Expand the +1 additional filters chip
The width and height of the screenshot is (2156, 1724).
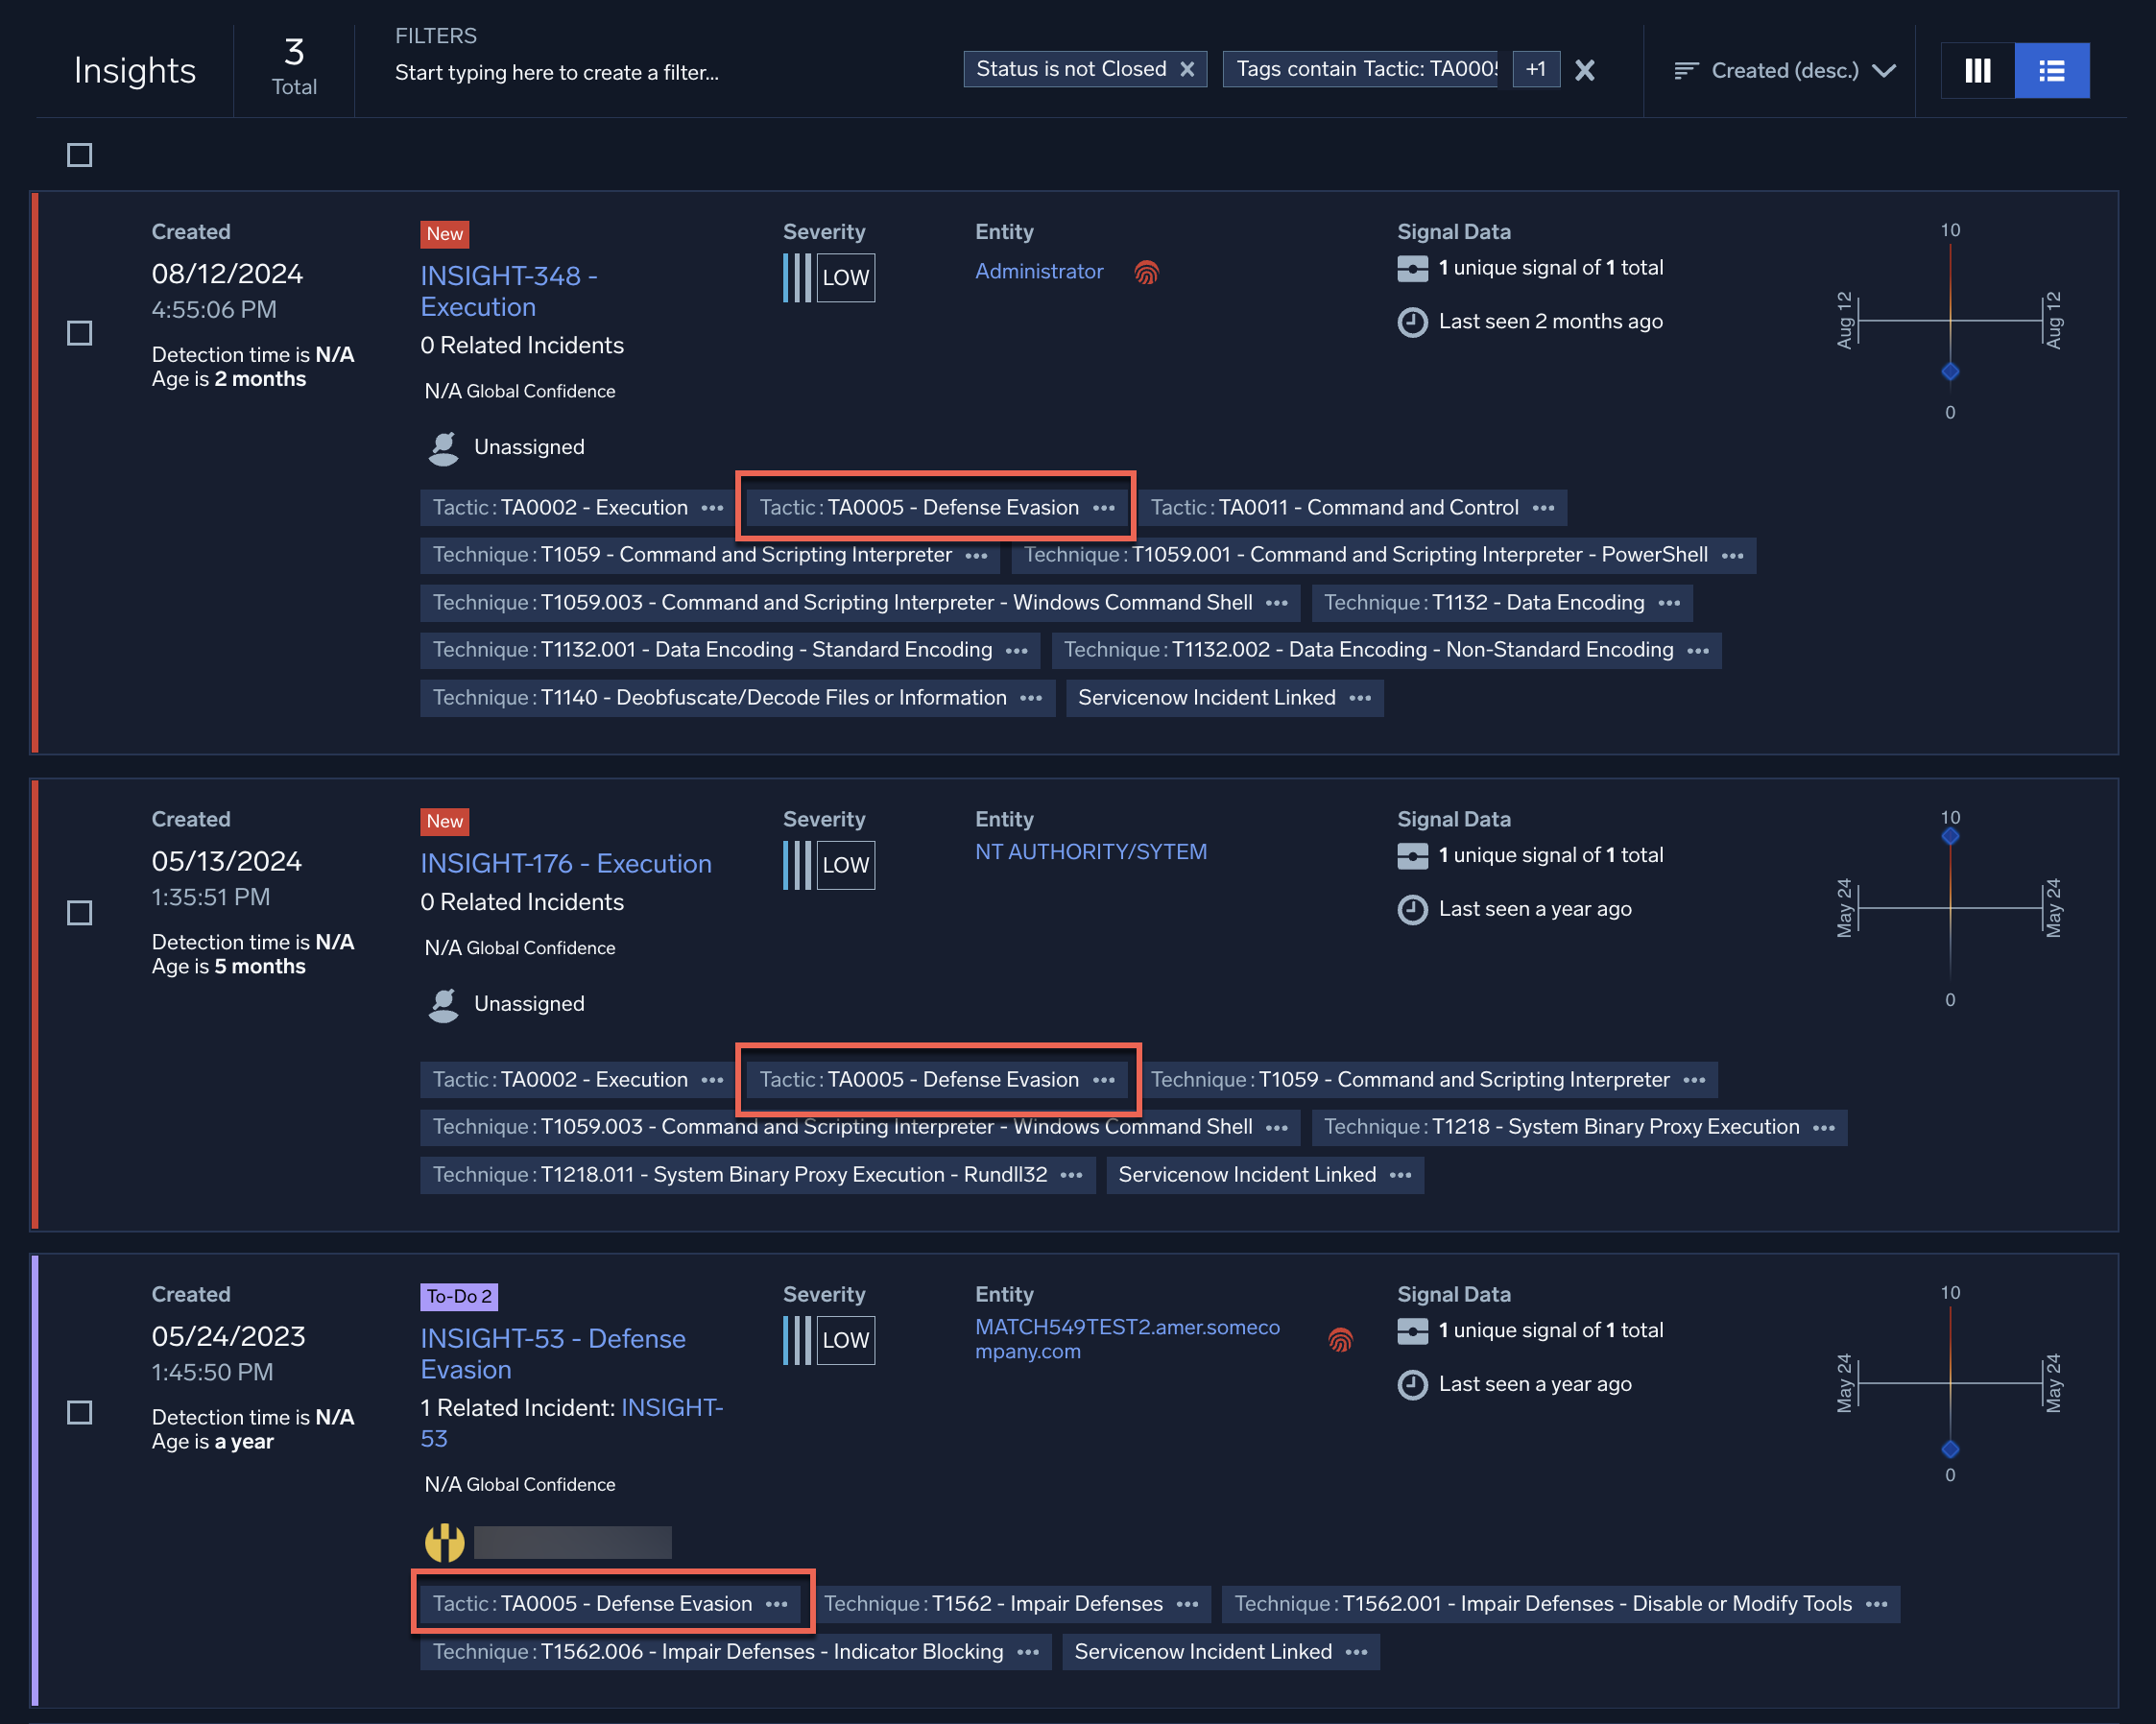coord(1535,69)
